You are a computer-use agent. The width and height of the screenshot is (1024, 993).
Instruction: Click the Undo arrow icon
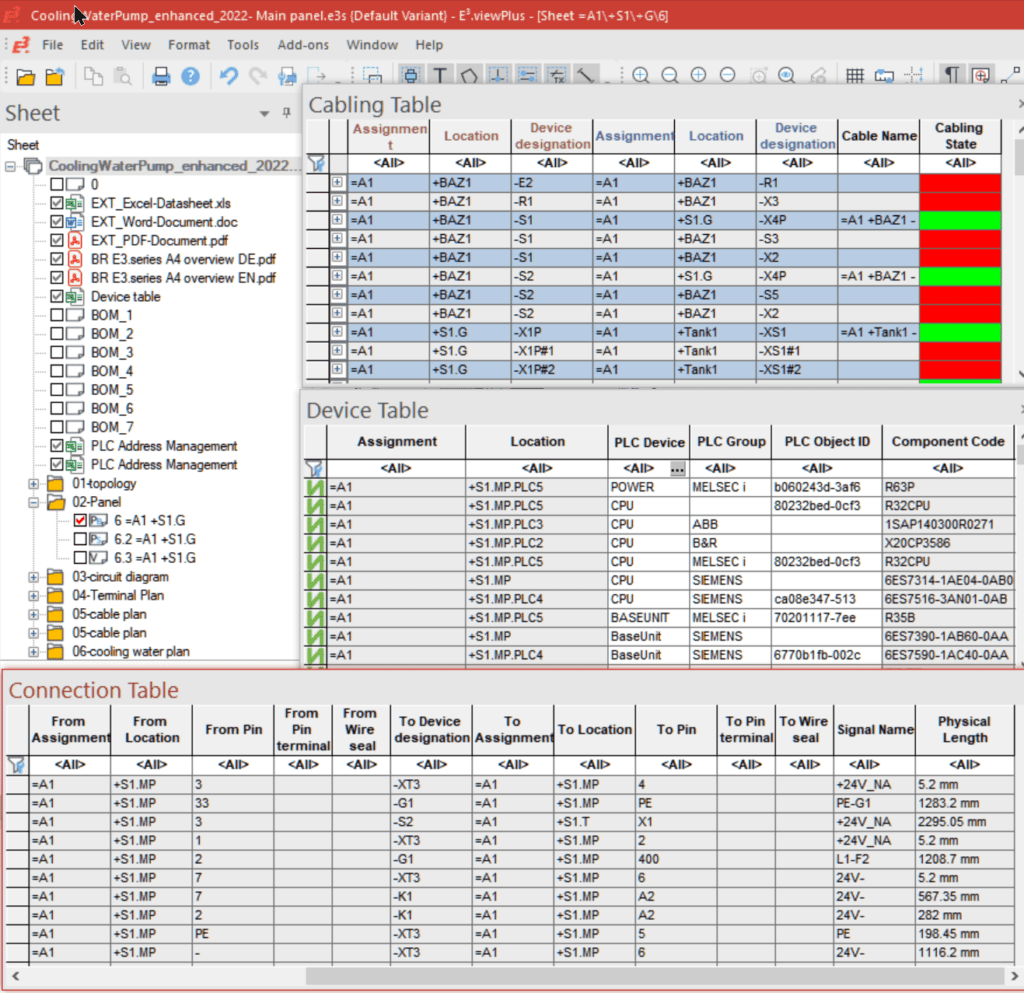click(228, 75)
